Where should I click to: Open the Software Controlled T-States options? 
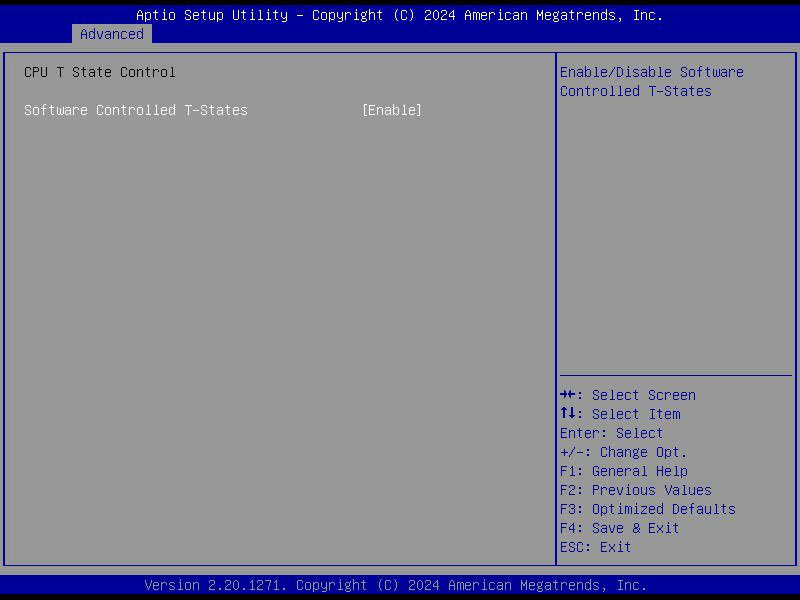click(x=392, y=110)
